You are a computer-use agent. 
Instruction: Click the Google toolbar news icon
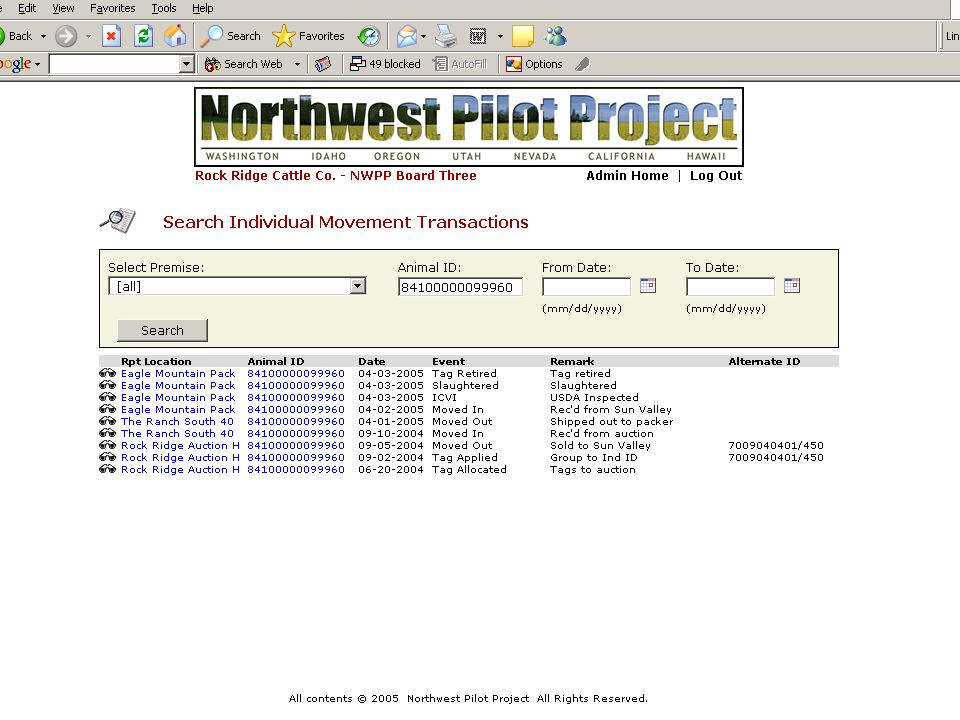coord(323,64)
